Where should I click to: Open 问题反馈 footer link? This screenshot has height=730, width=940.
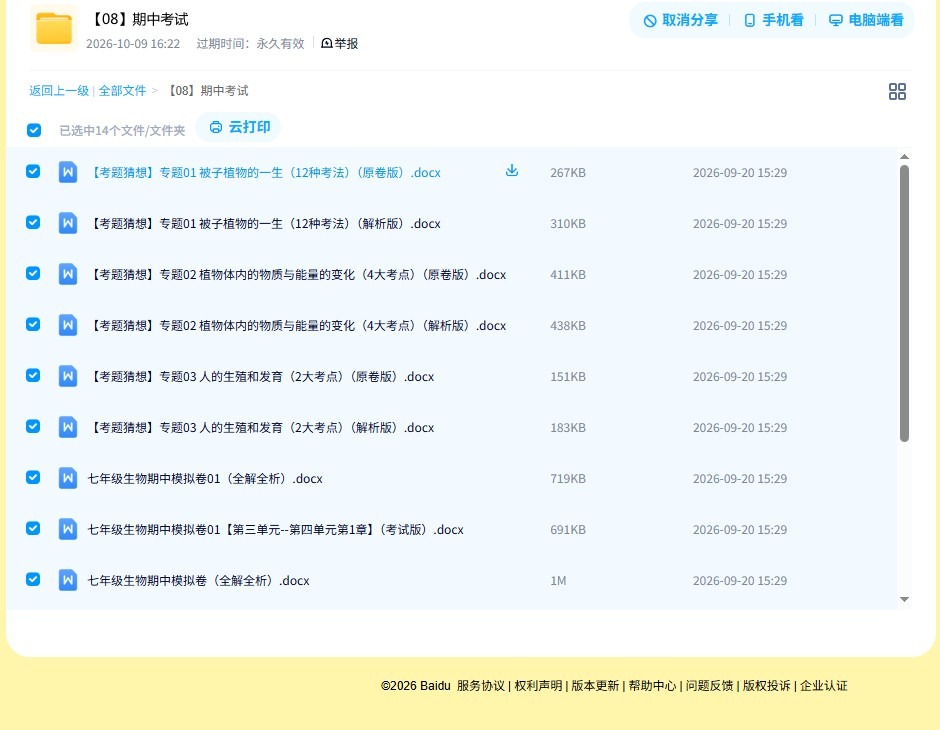pos(710,686)
